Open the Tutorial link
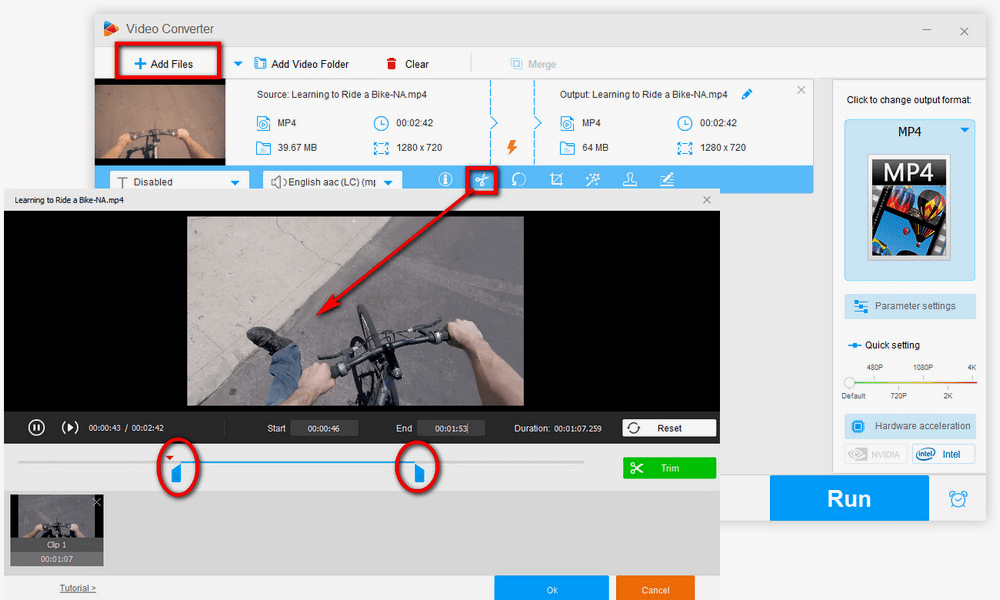 pyautogui.click(x=78, y=588)
